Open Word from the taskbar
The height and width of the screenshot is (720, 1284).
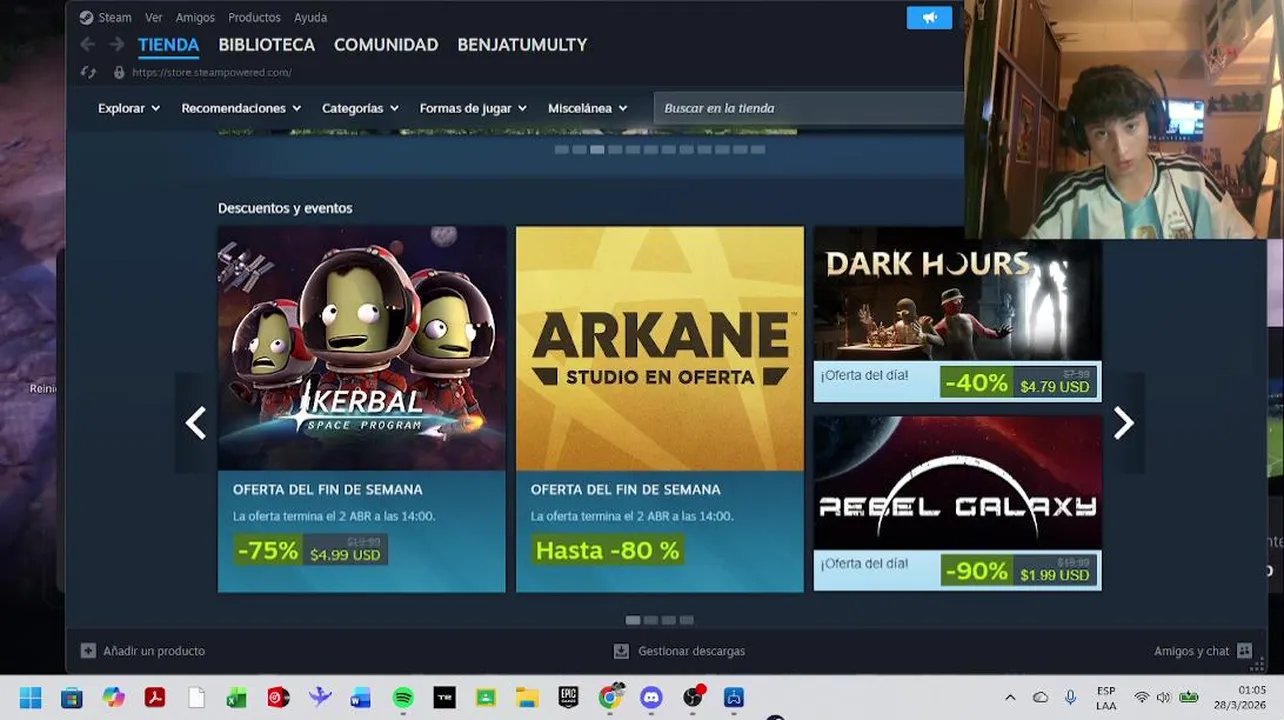click(x=361, y=698)
